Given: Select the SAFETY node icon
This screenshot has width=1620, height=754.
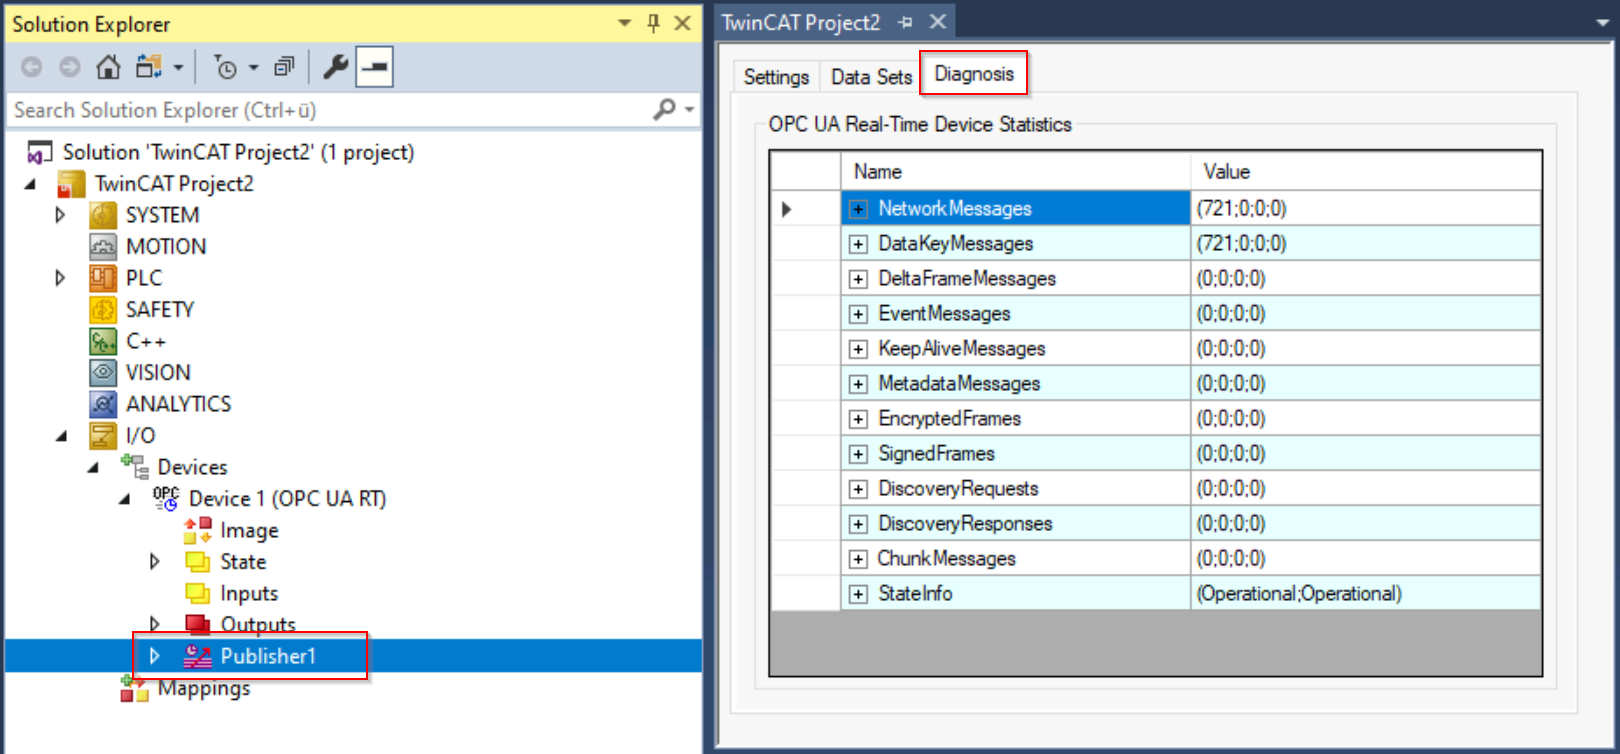Looking at the screenshot, I should point(103,309).
